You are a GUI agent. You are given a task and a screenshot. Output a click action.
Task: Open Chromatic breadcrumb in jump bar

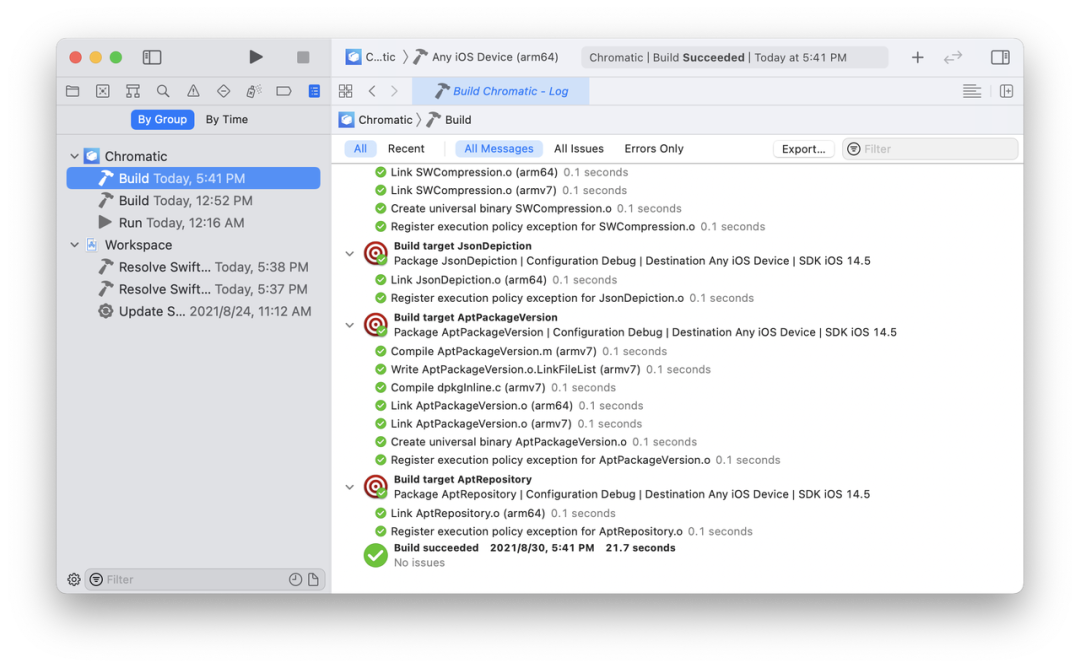coord(376,120)
